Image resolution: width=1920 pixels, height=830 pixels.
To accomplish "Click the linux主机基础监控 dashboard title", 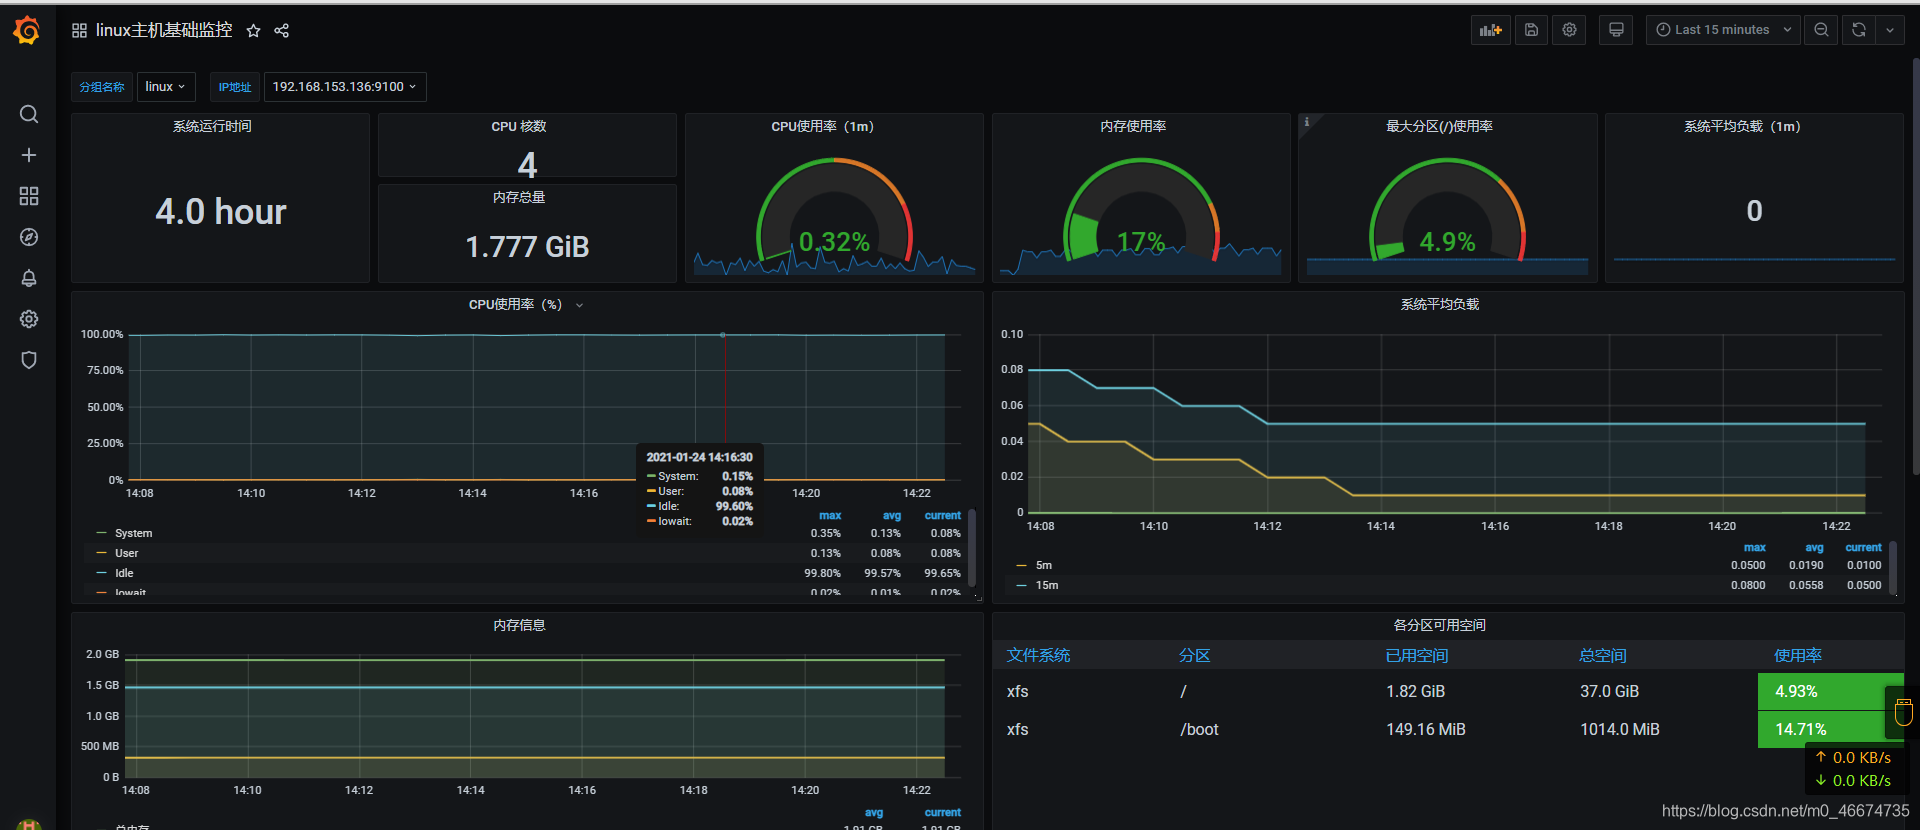I will tap(164, 31).
